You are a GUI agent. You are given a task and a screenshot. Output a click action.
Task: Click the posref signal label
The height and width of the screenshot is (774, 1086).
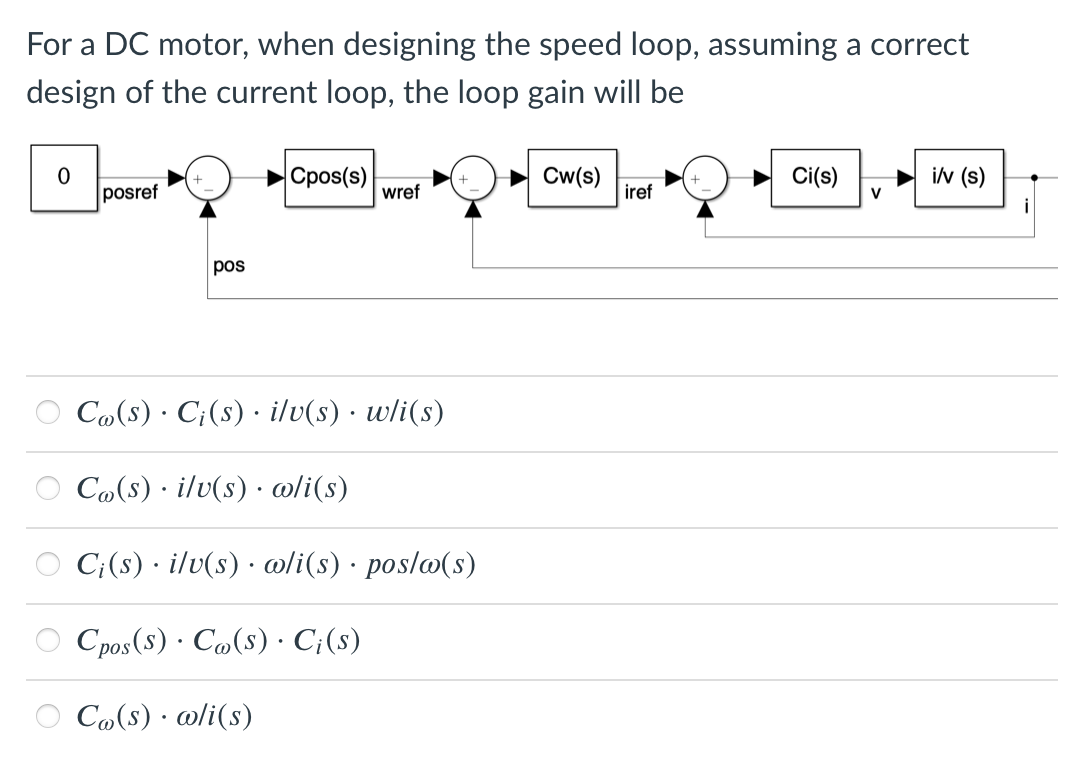(129, 193)
